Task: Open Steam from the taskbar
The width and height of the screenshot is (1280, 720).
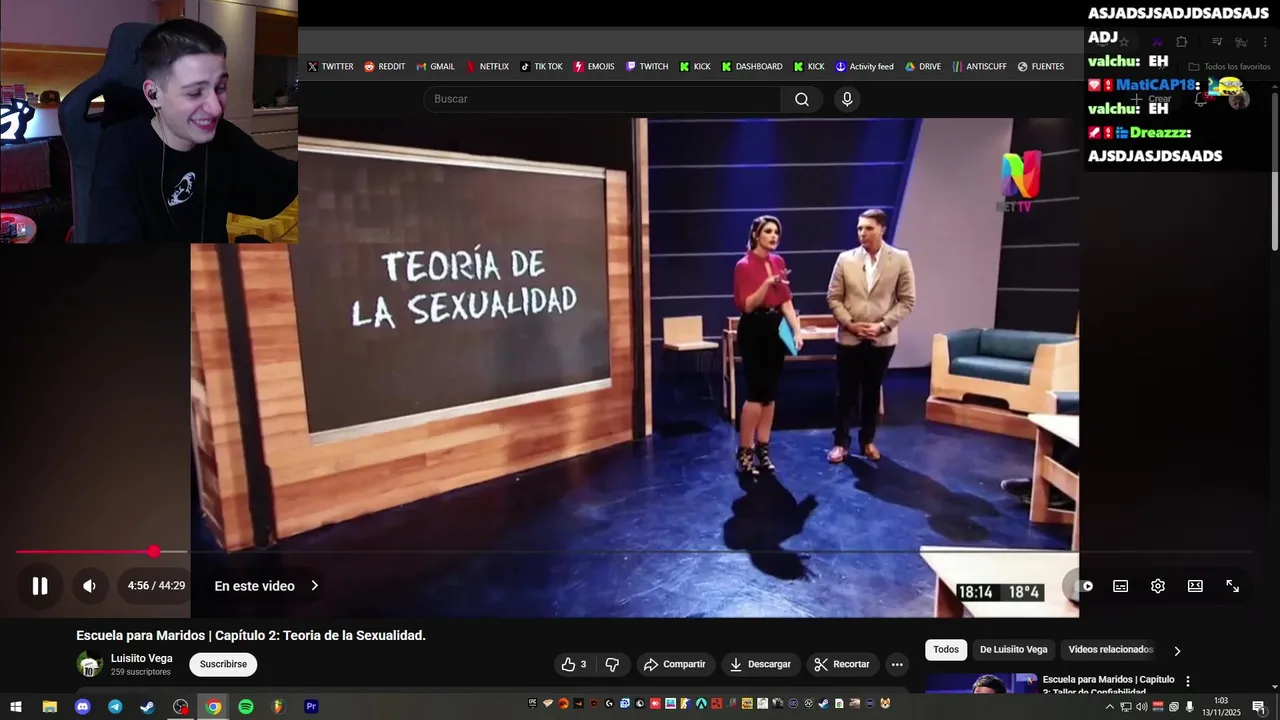Action: [x=147, y=707]
